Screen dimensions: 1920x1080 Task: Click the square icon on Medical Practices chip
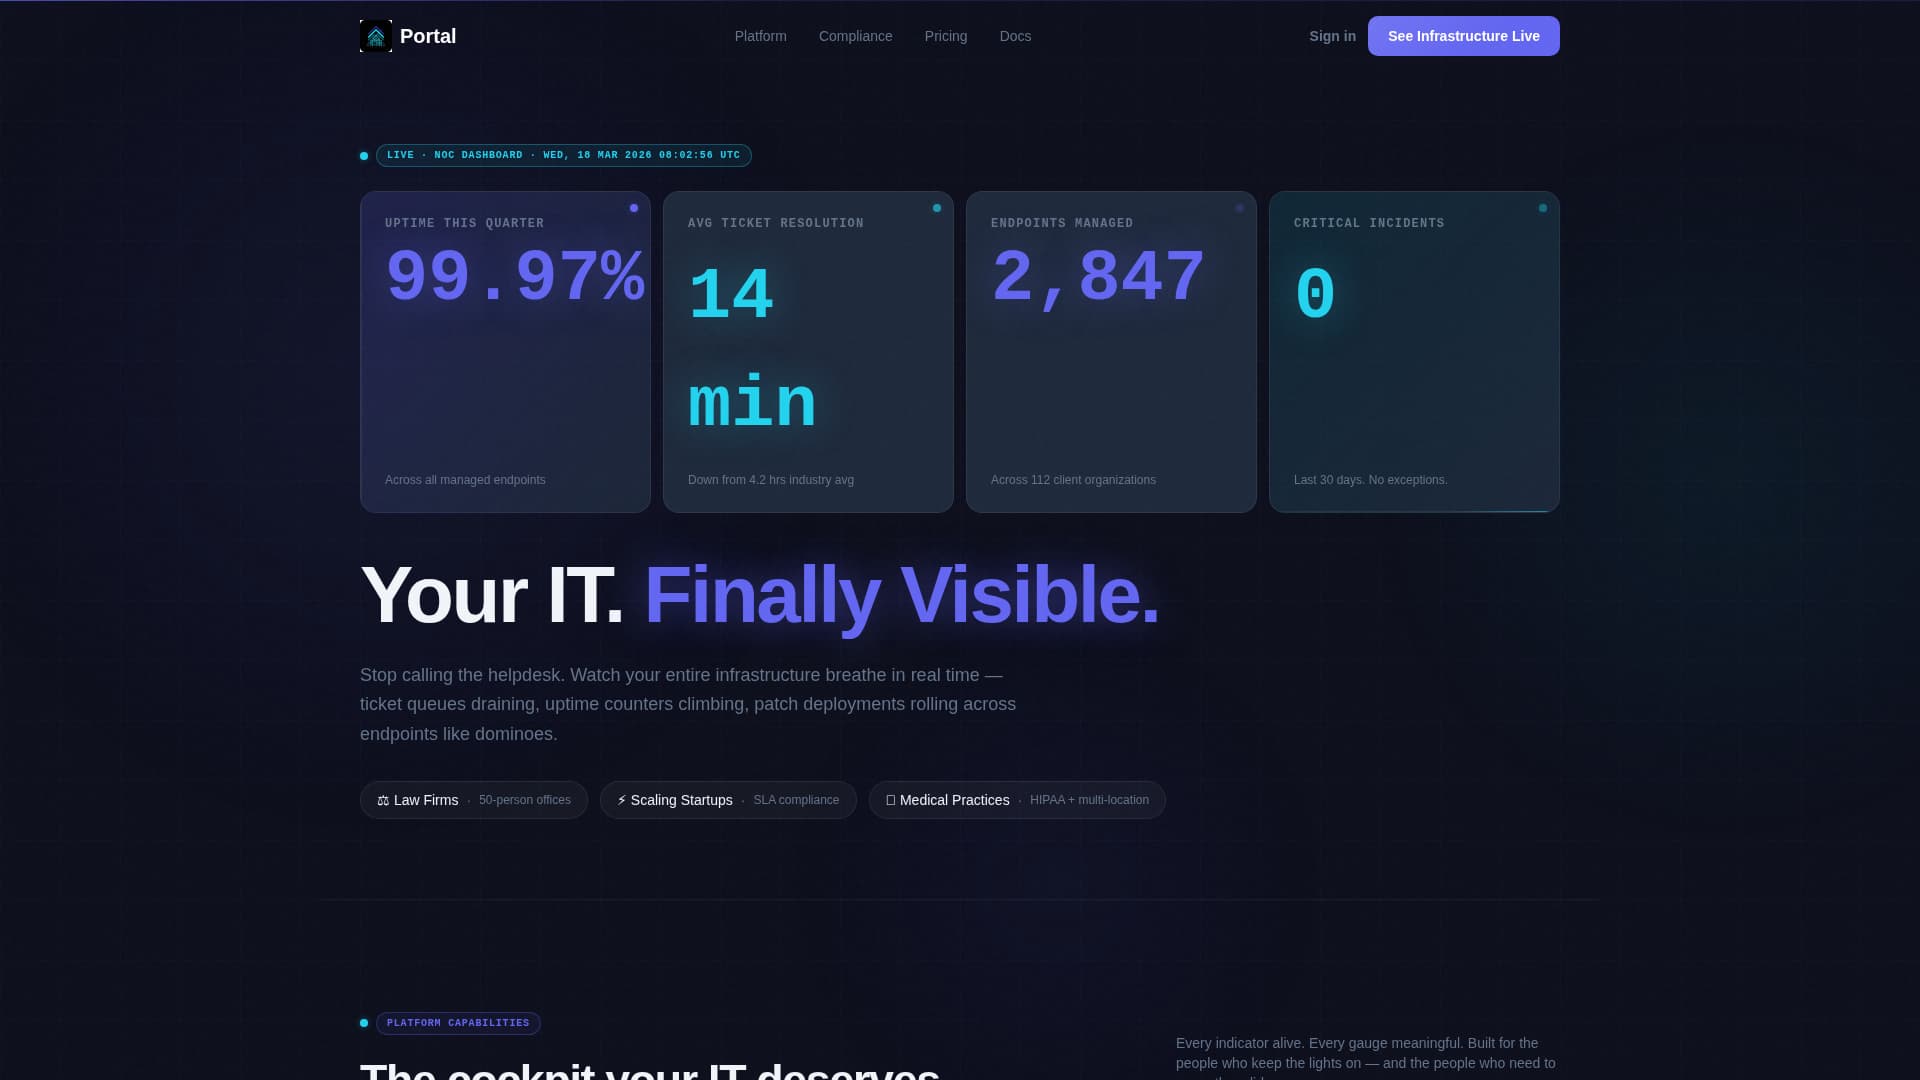[890, 800]
